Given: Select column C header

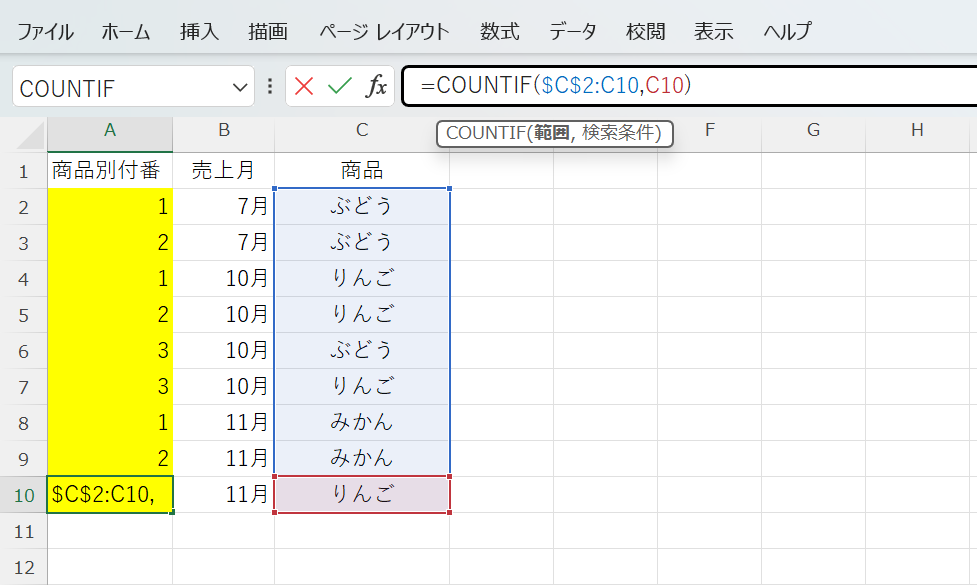Looking at the screenshot, I should [362, 130].
